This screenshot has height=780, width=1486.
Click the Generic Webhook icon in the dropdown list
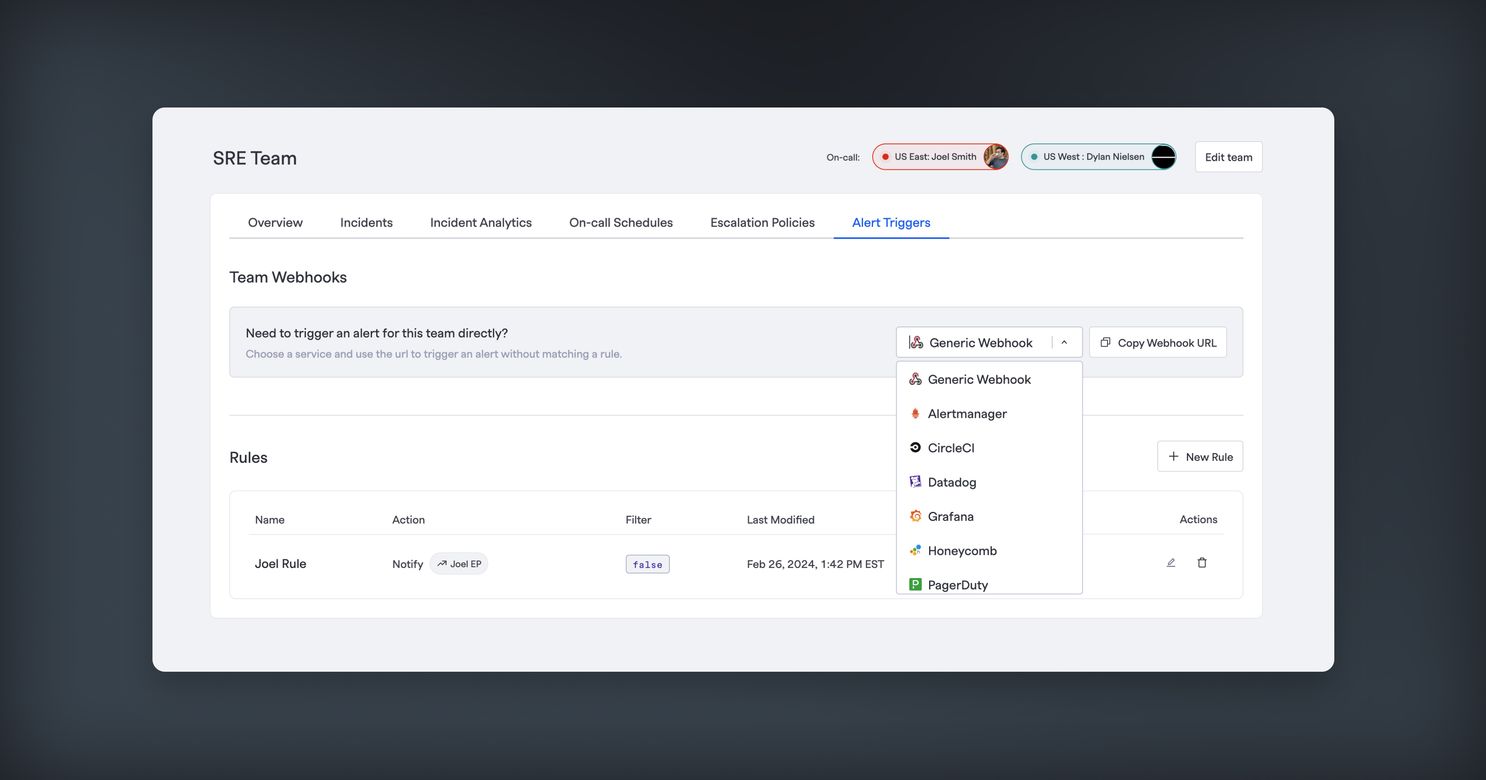tap(915, 379)
